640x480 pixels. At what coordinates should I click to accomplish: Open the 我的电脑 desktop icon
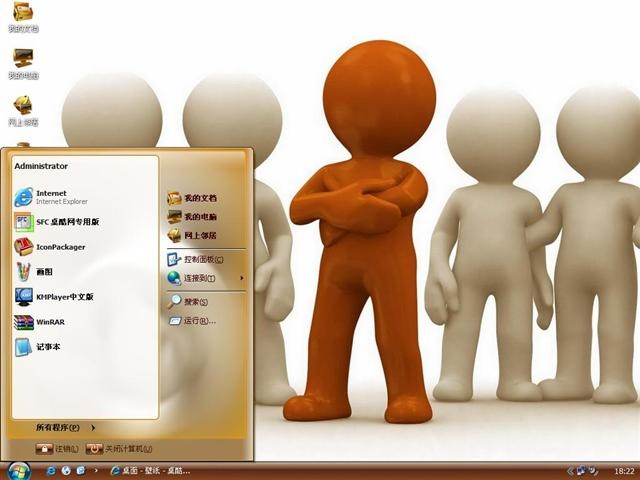point(22,62)
